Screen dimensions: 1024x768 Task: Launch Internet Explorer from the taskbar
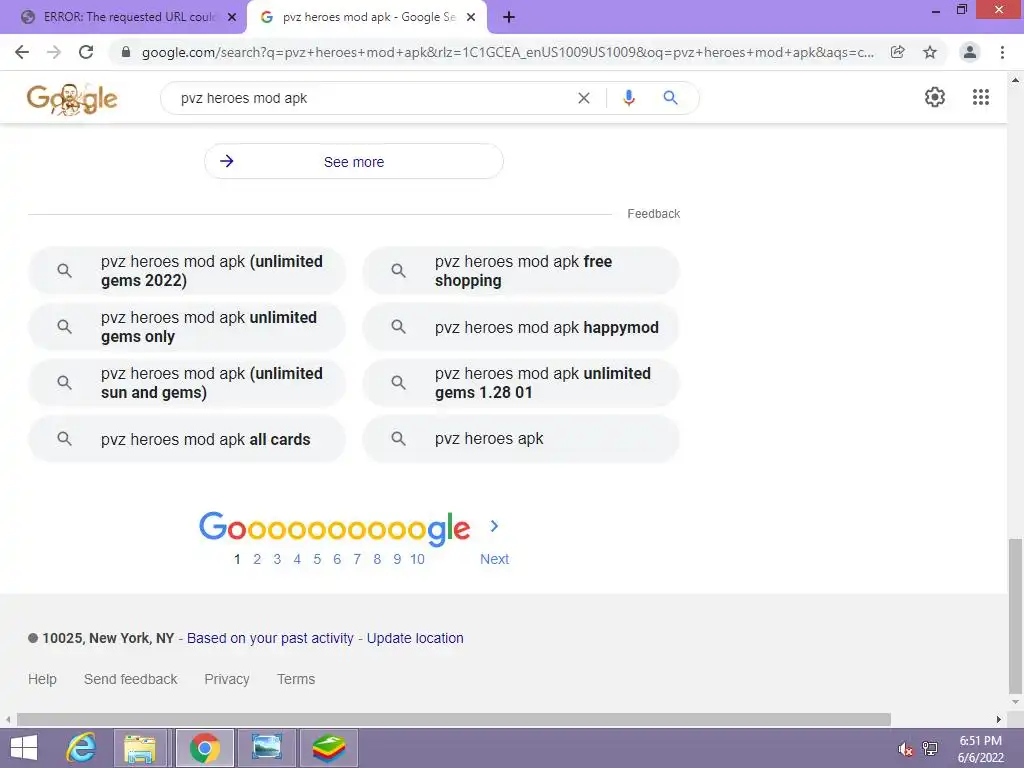[81, 748]
